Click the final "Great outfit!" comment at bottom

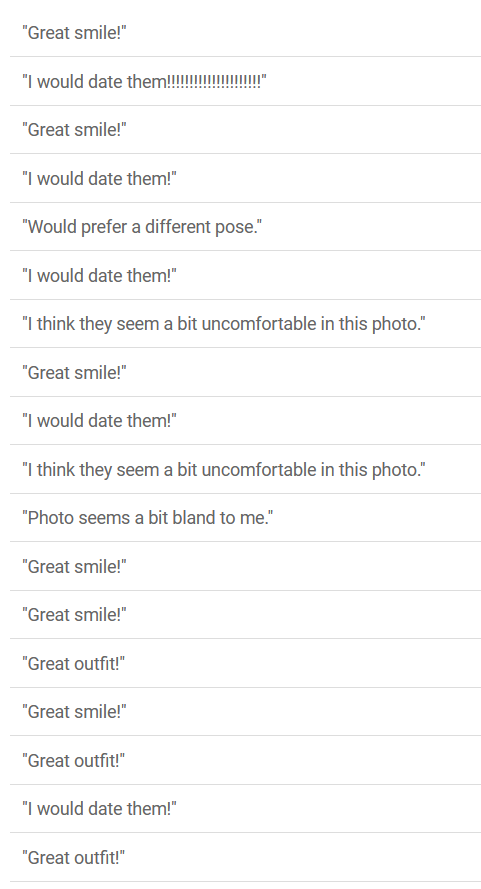point(245,857)
